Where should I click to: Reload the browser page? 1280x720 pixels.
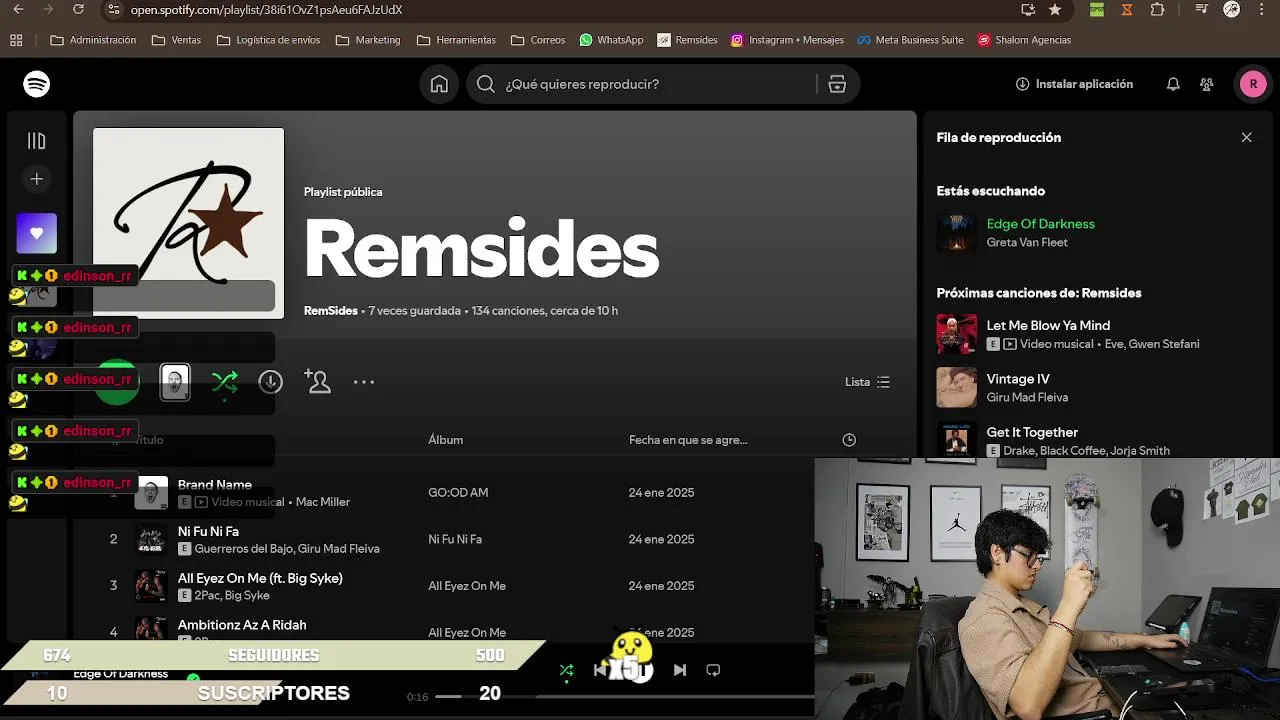79,10
